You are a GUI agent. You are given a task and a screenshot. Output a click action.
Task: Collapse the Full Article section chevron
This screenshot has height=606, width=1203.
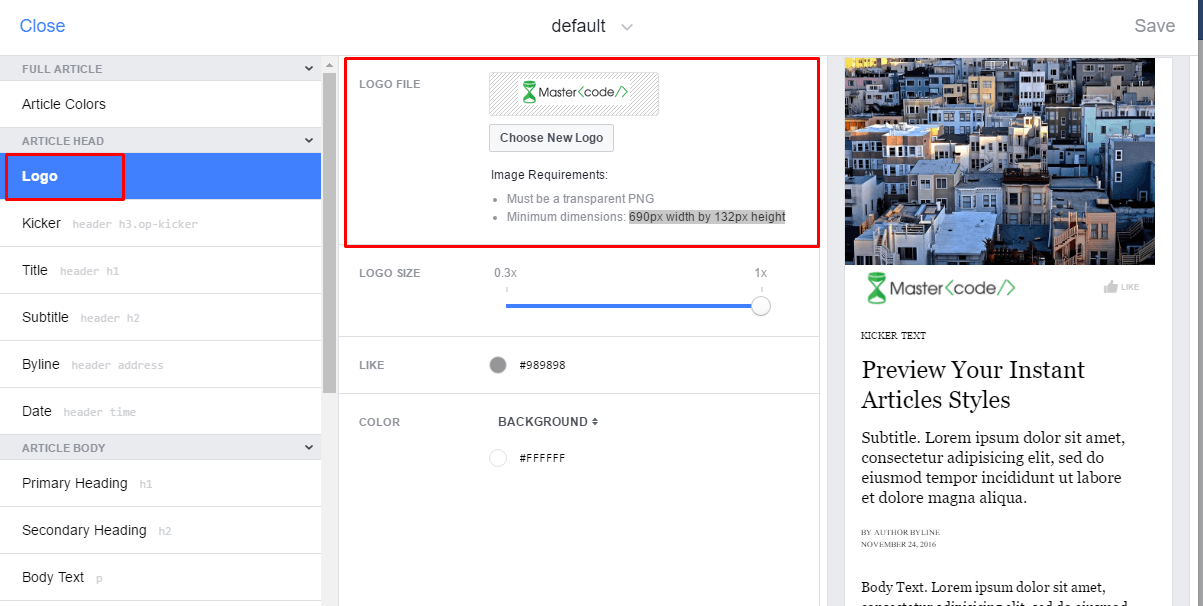point(309,69)
